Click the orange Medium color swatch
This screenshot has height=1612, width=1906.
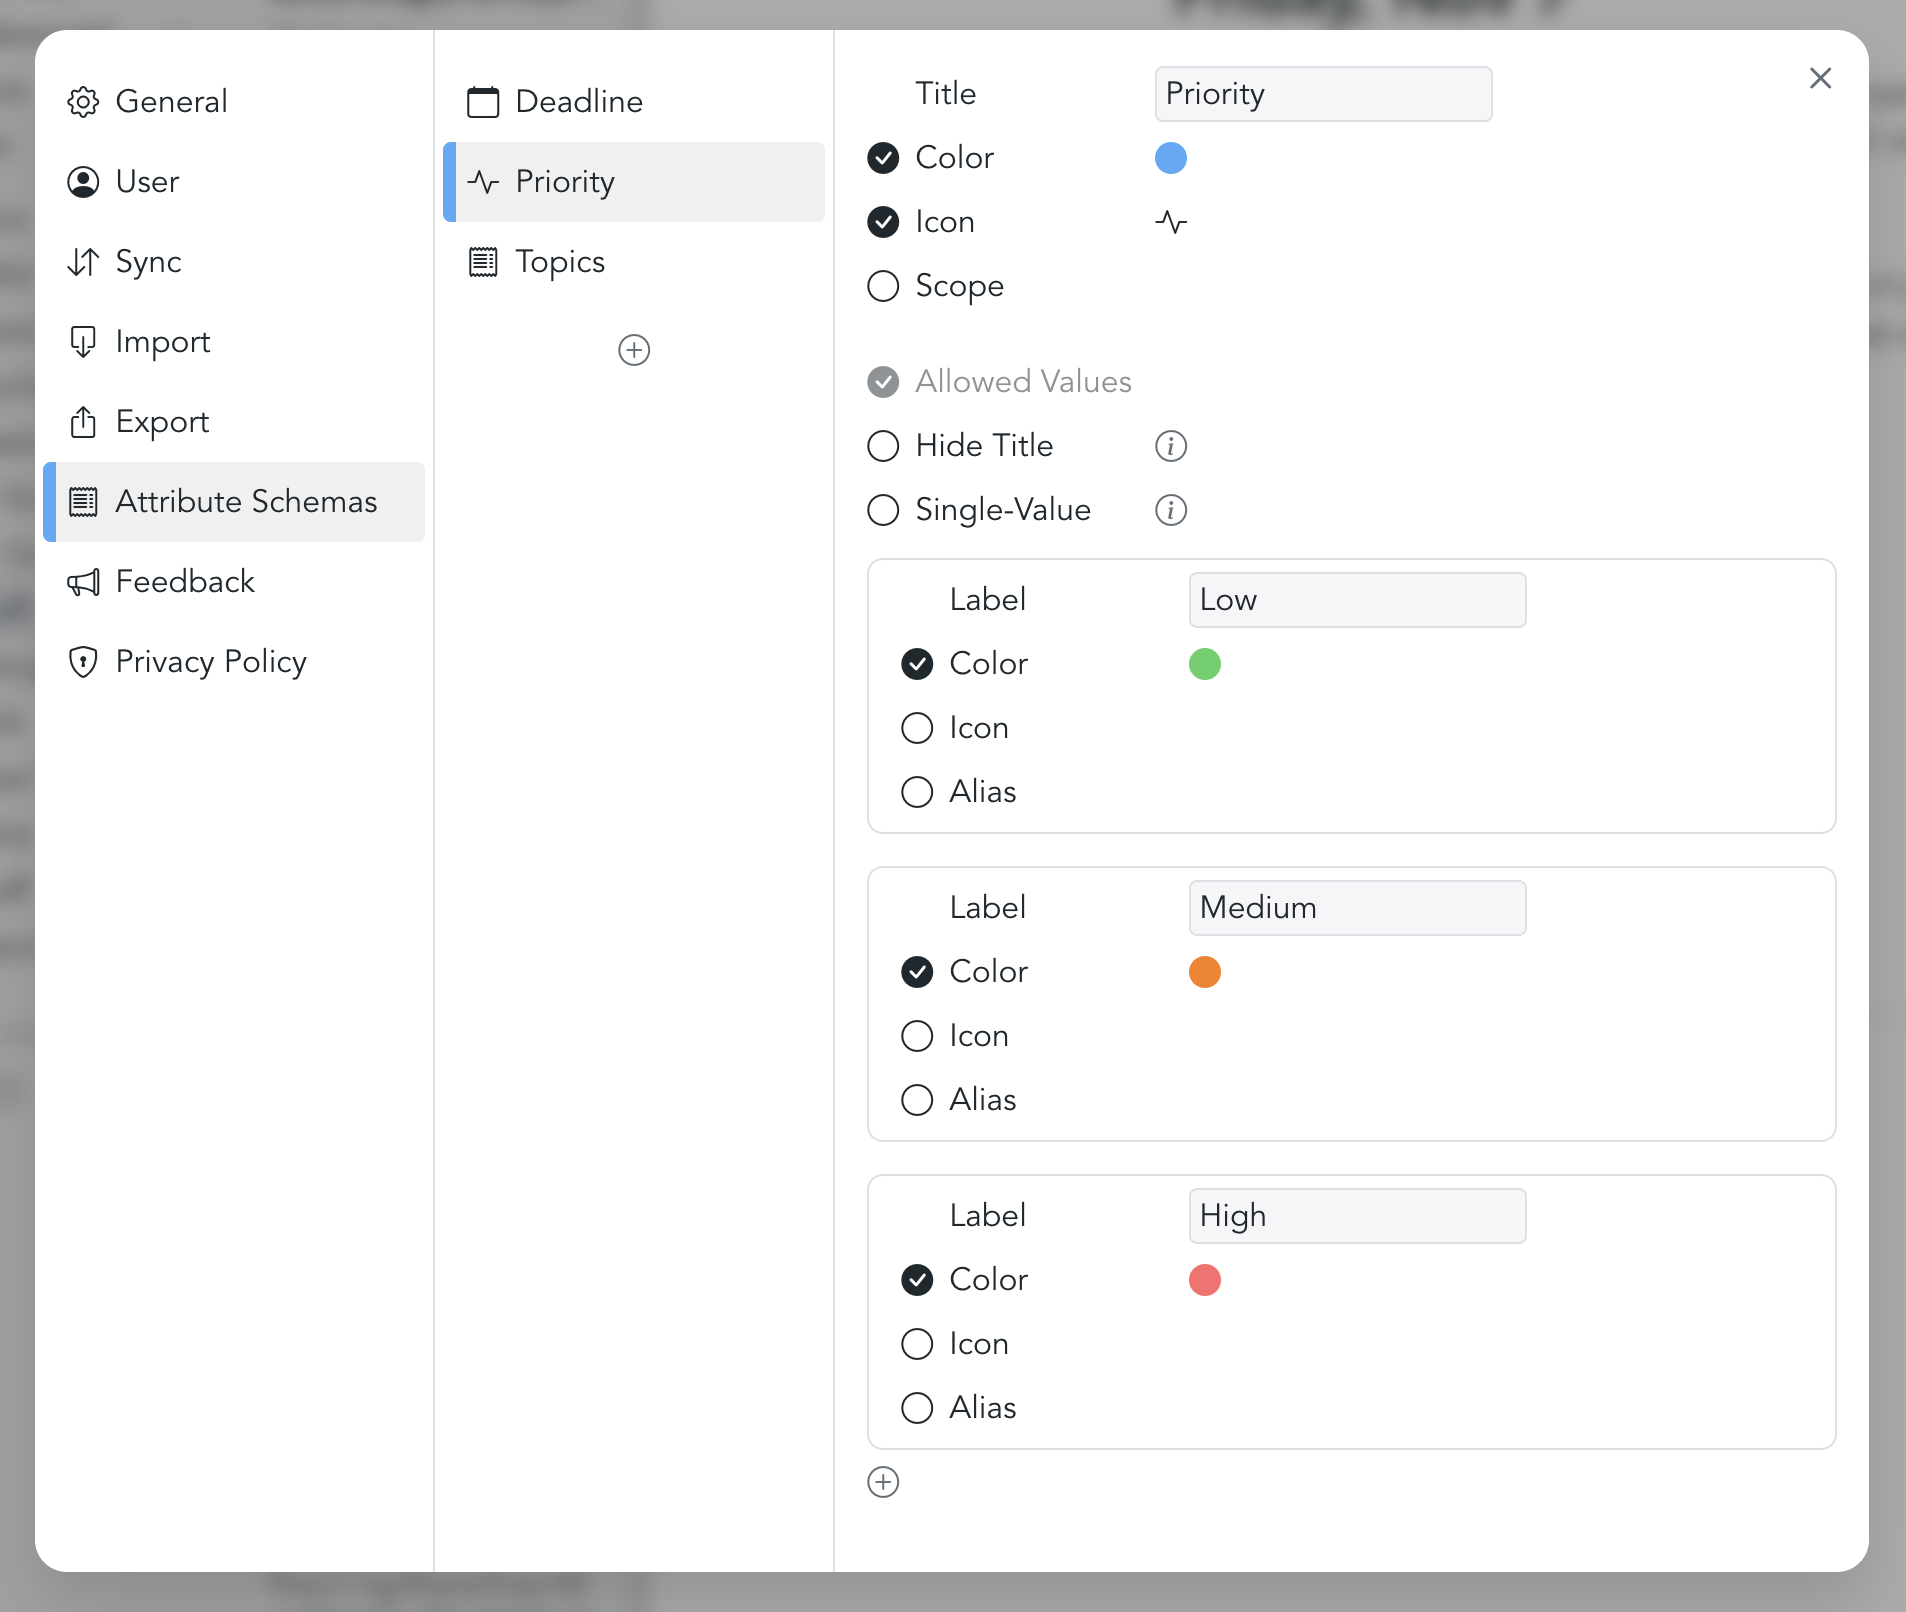1204,972
